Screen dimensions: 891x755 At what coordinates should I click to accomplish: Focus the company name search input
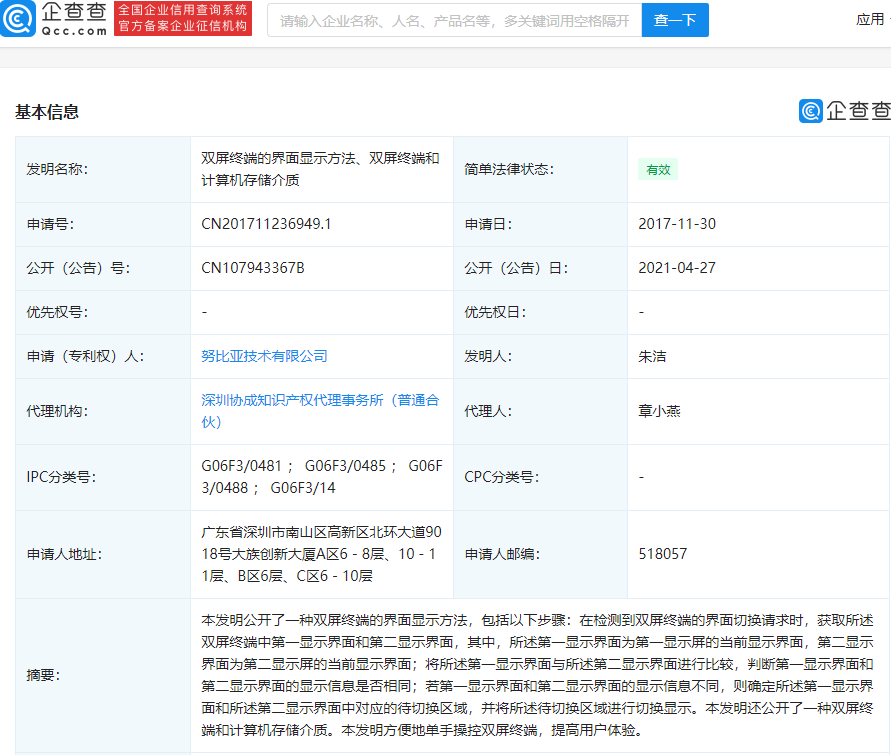pos(455,20)
